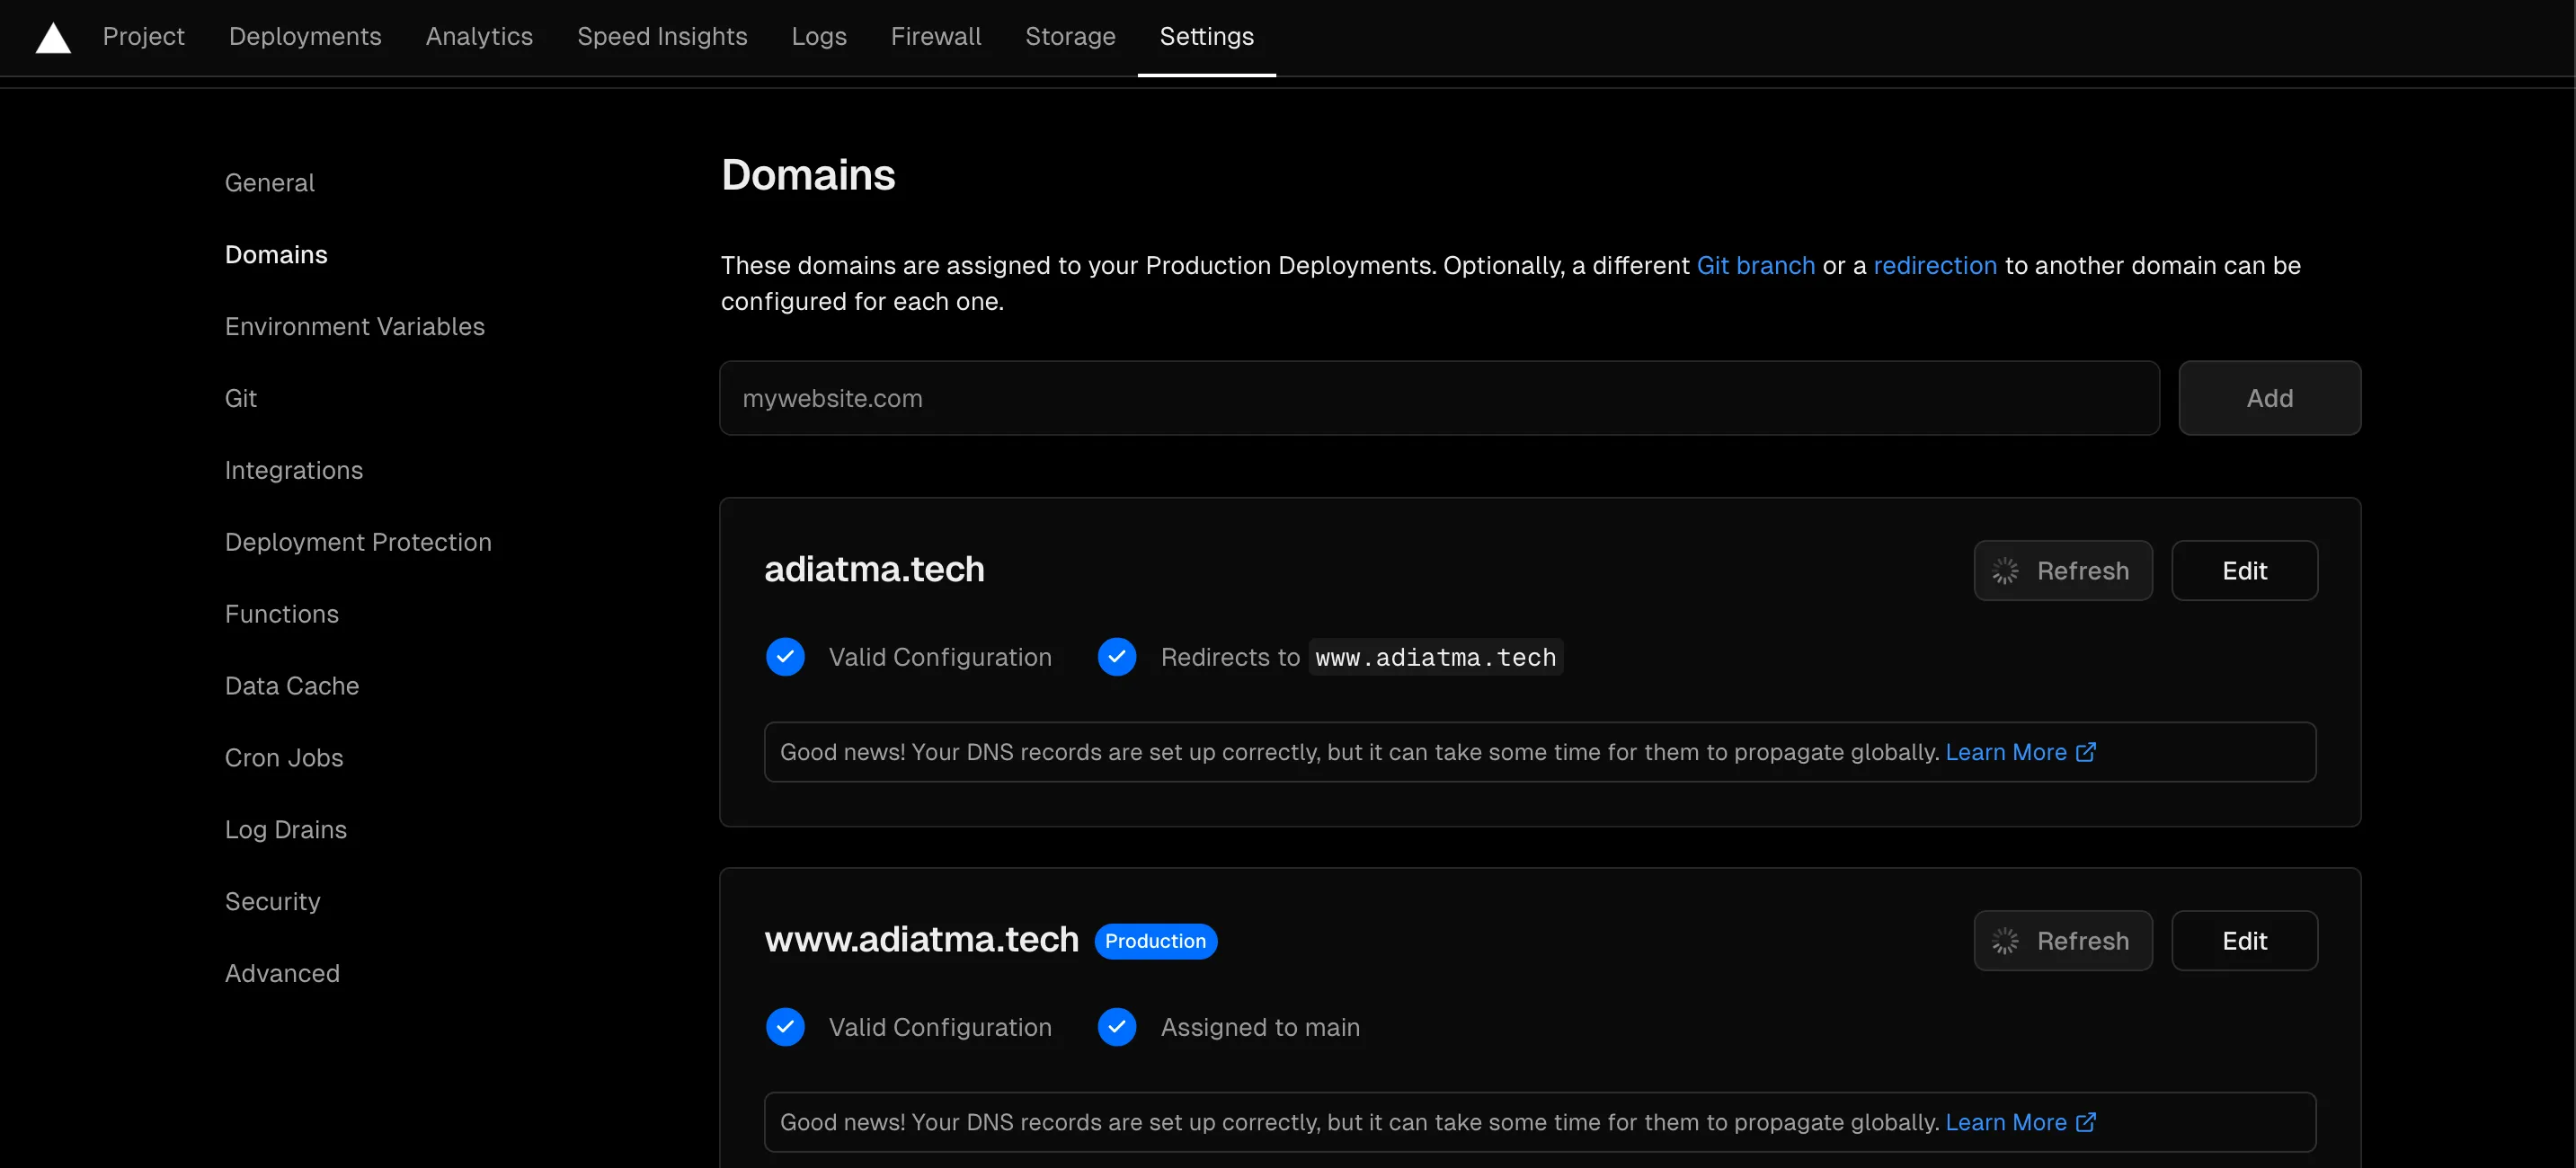Follow the redirection link

click(x=1935, y=266)
